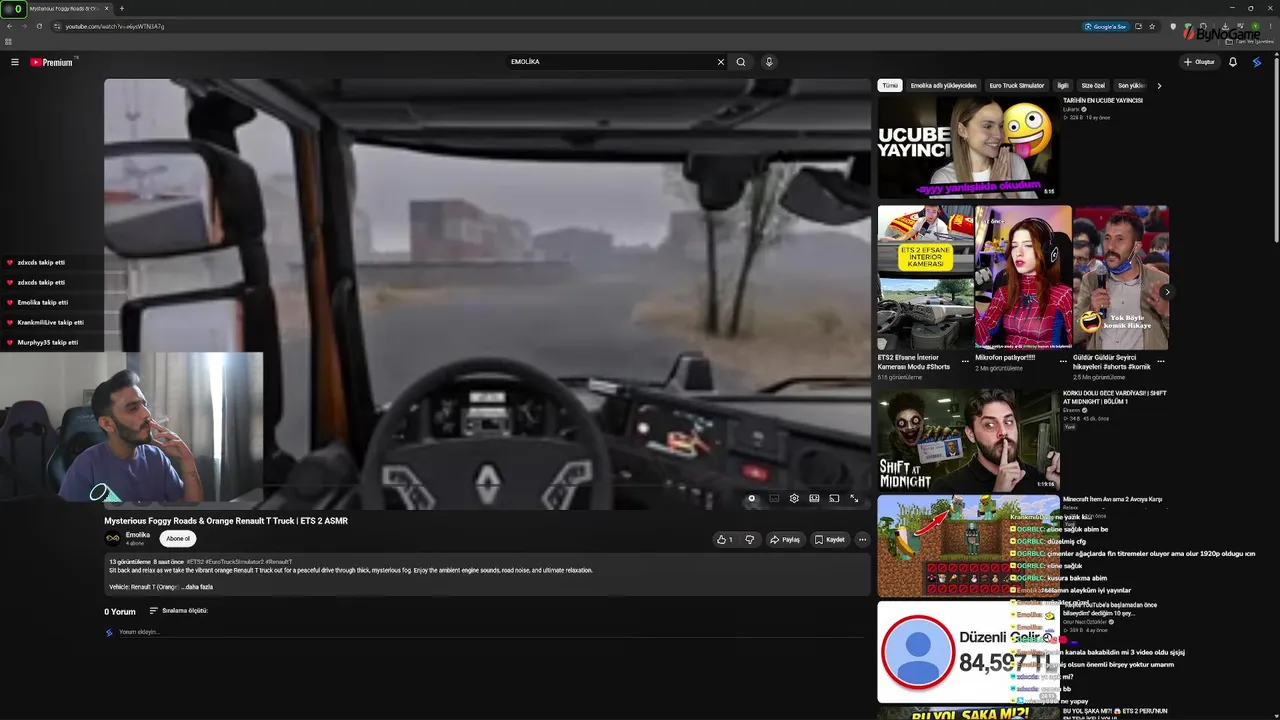Select the Emolika adlı yükleyiciden chip

(943, 86)
